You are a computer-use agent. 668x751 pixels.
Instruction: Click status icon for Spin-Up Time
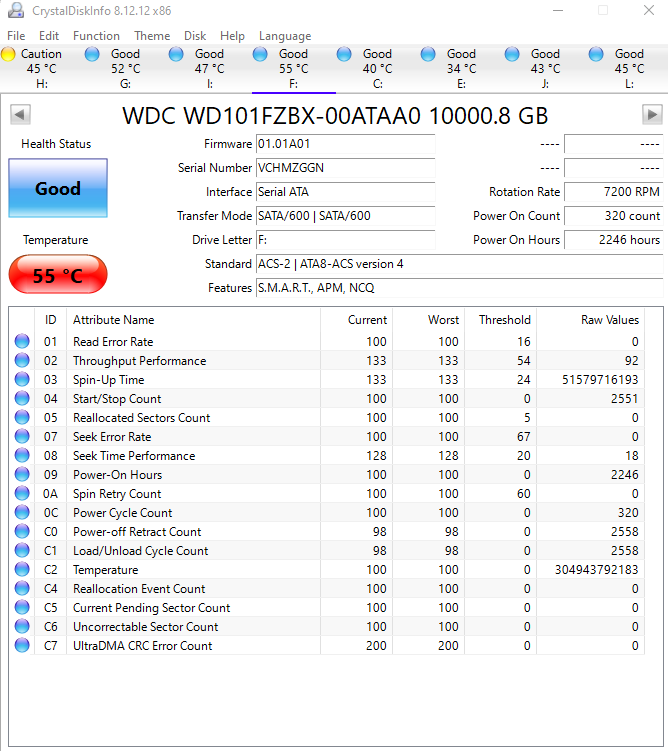(x=22, y=379)
